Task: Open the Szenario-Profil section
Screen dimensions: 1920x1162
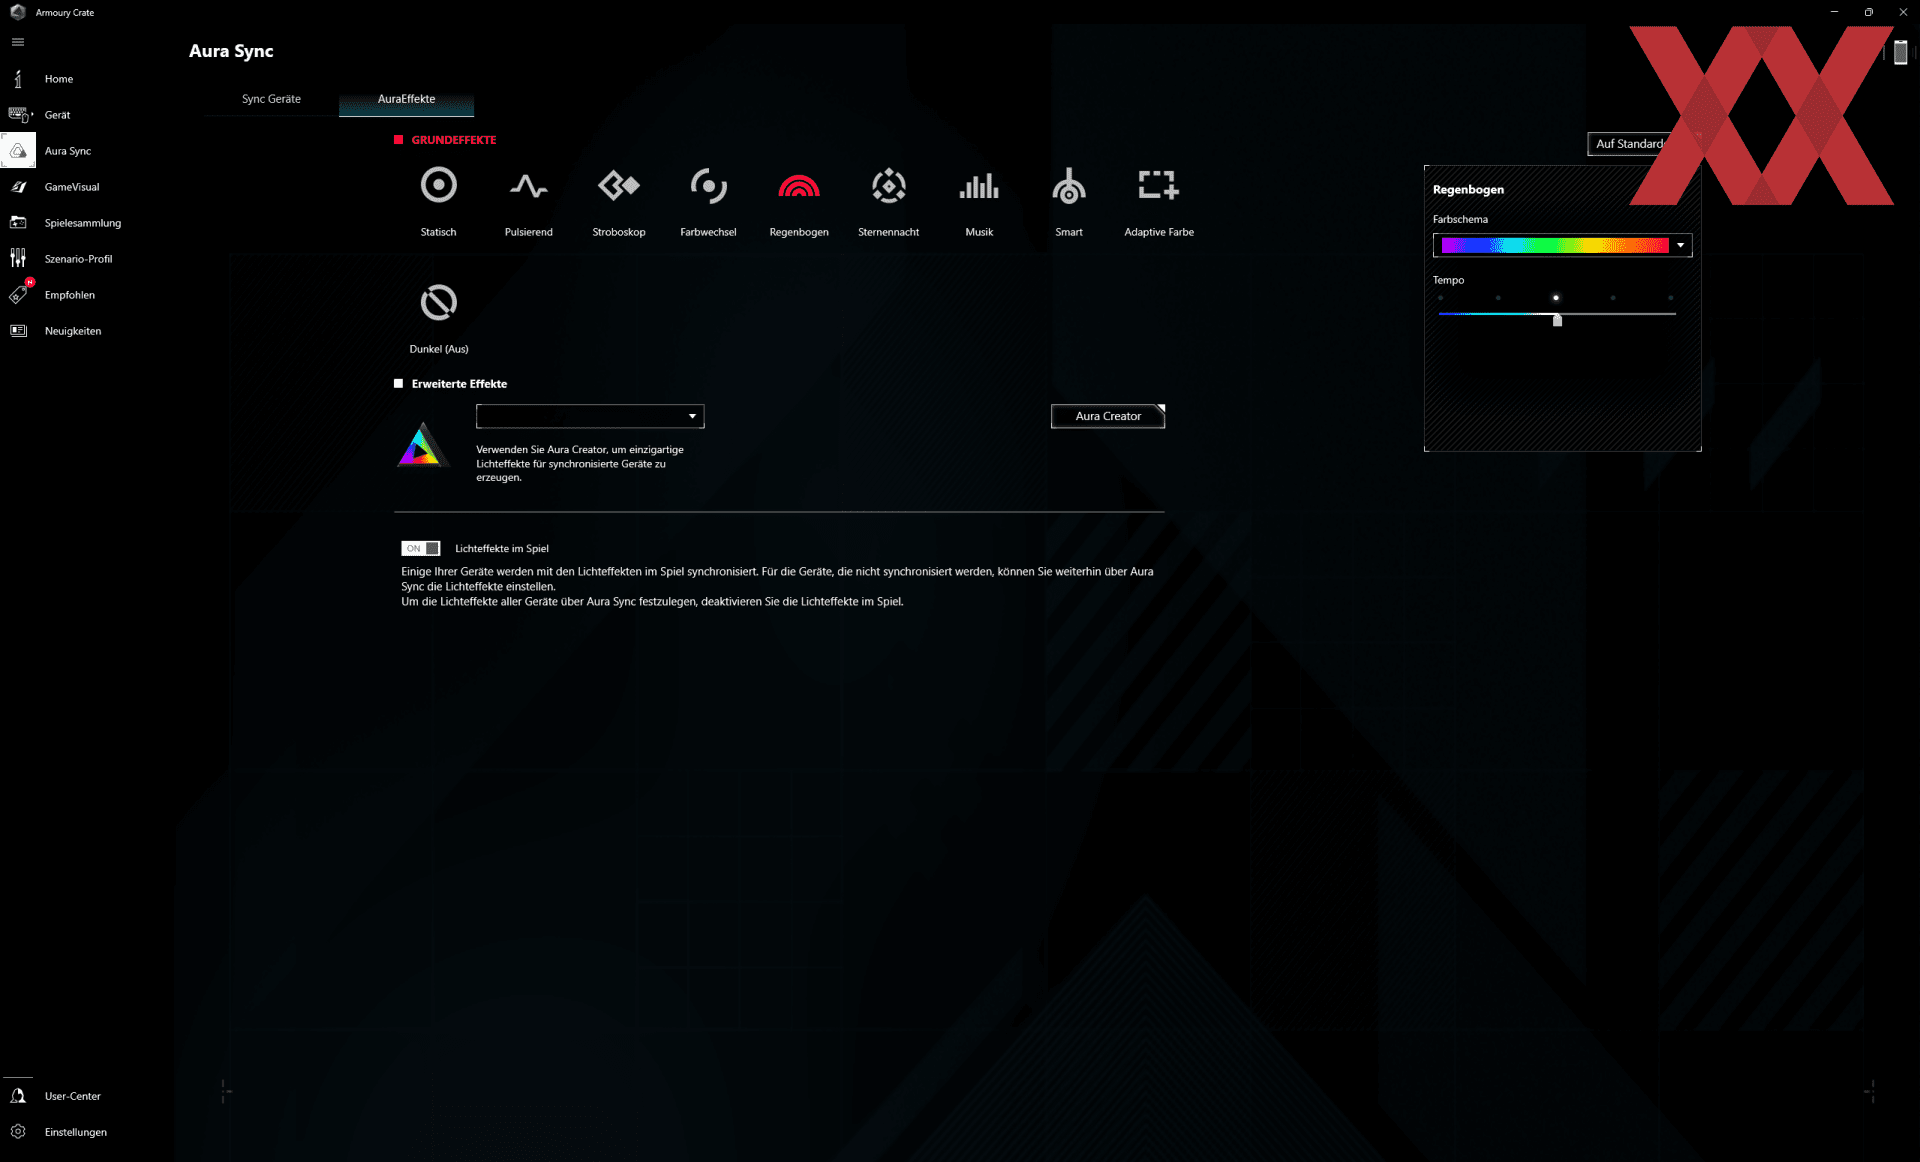Action: (x=78, y=259)
